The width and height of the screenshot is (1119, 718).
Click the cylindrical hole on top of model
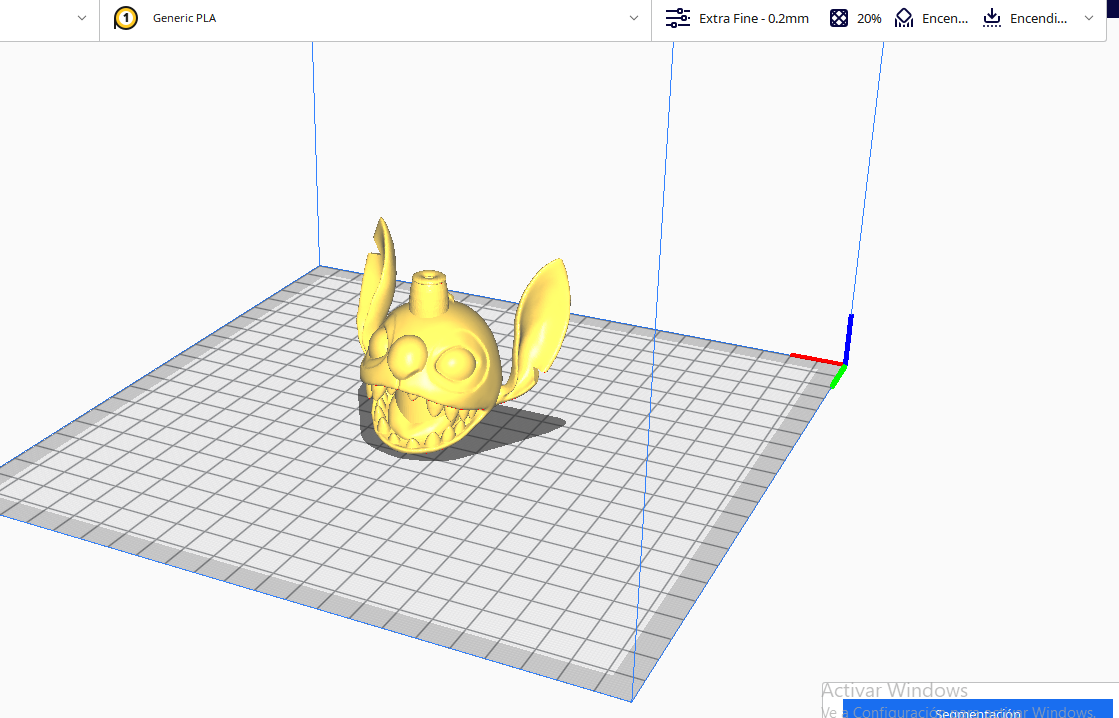point(431,276)
